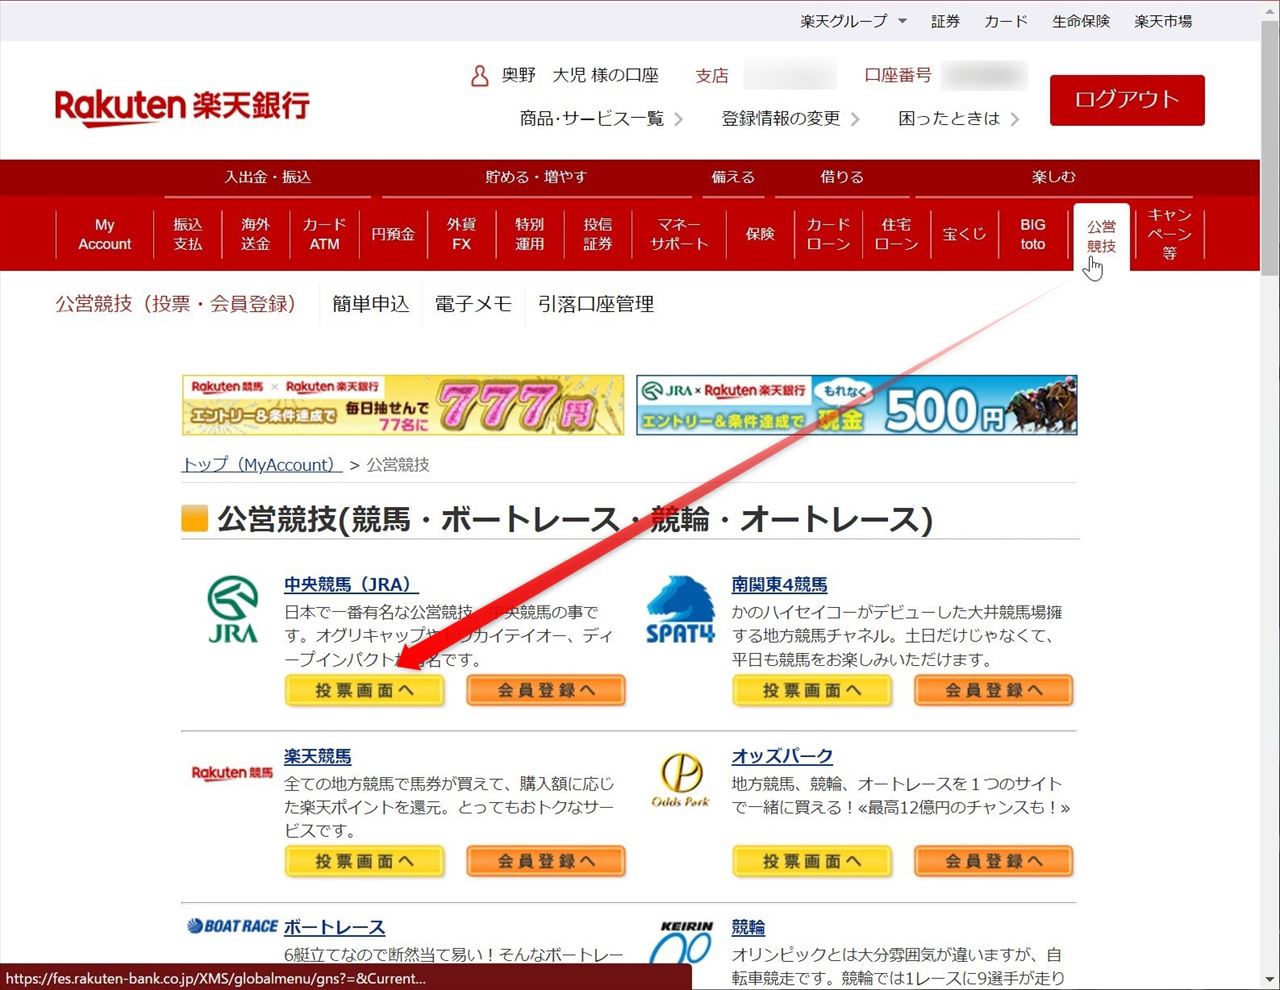
Task: Open the 楽天市場 top link
Action: tap(1163, 21)
